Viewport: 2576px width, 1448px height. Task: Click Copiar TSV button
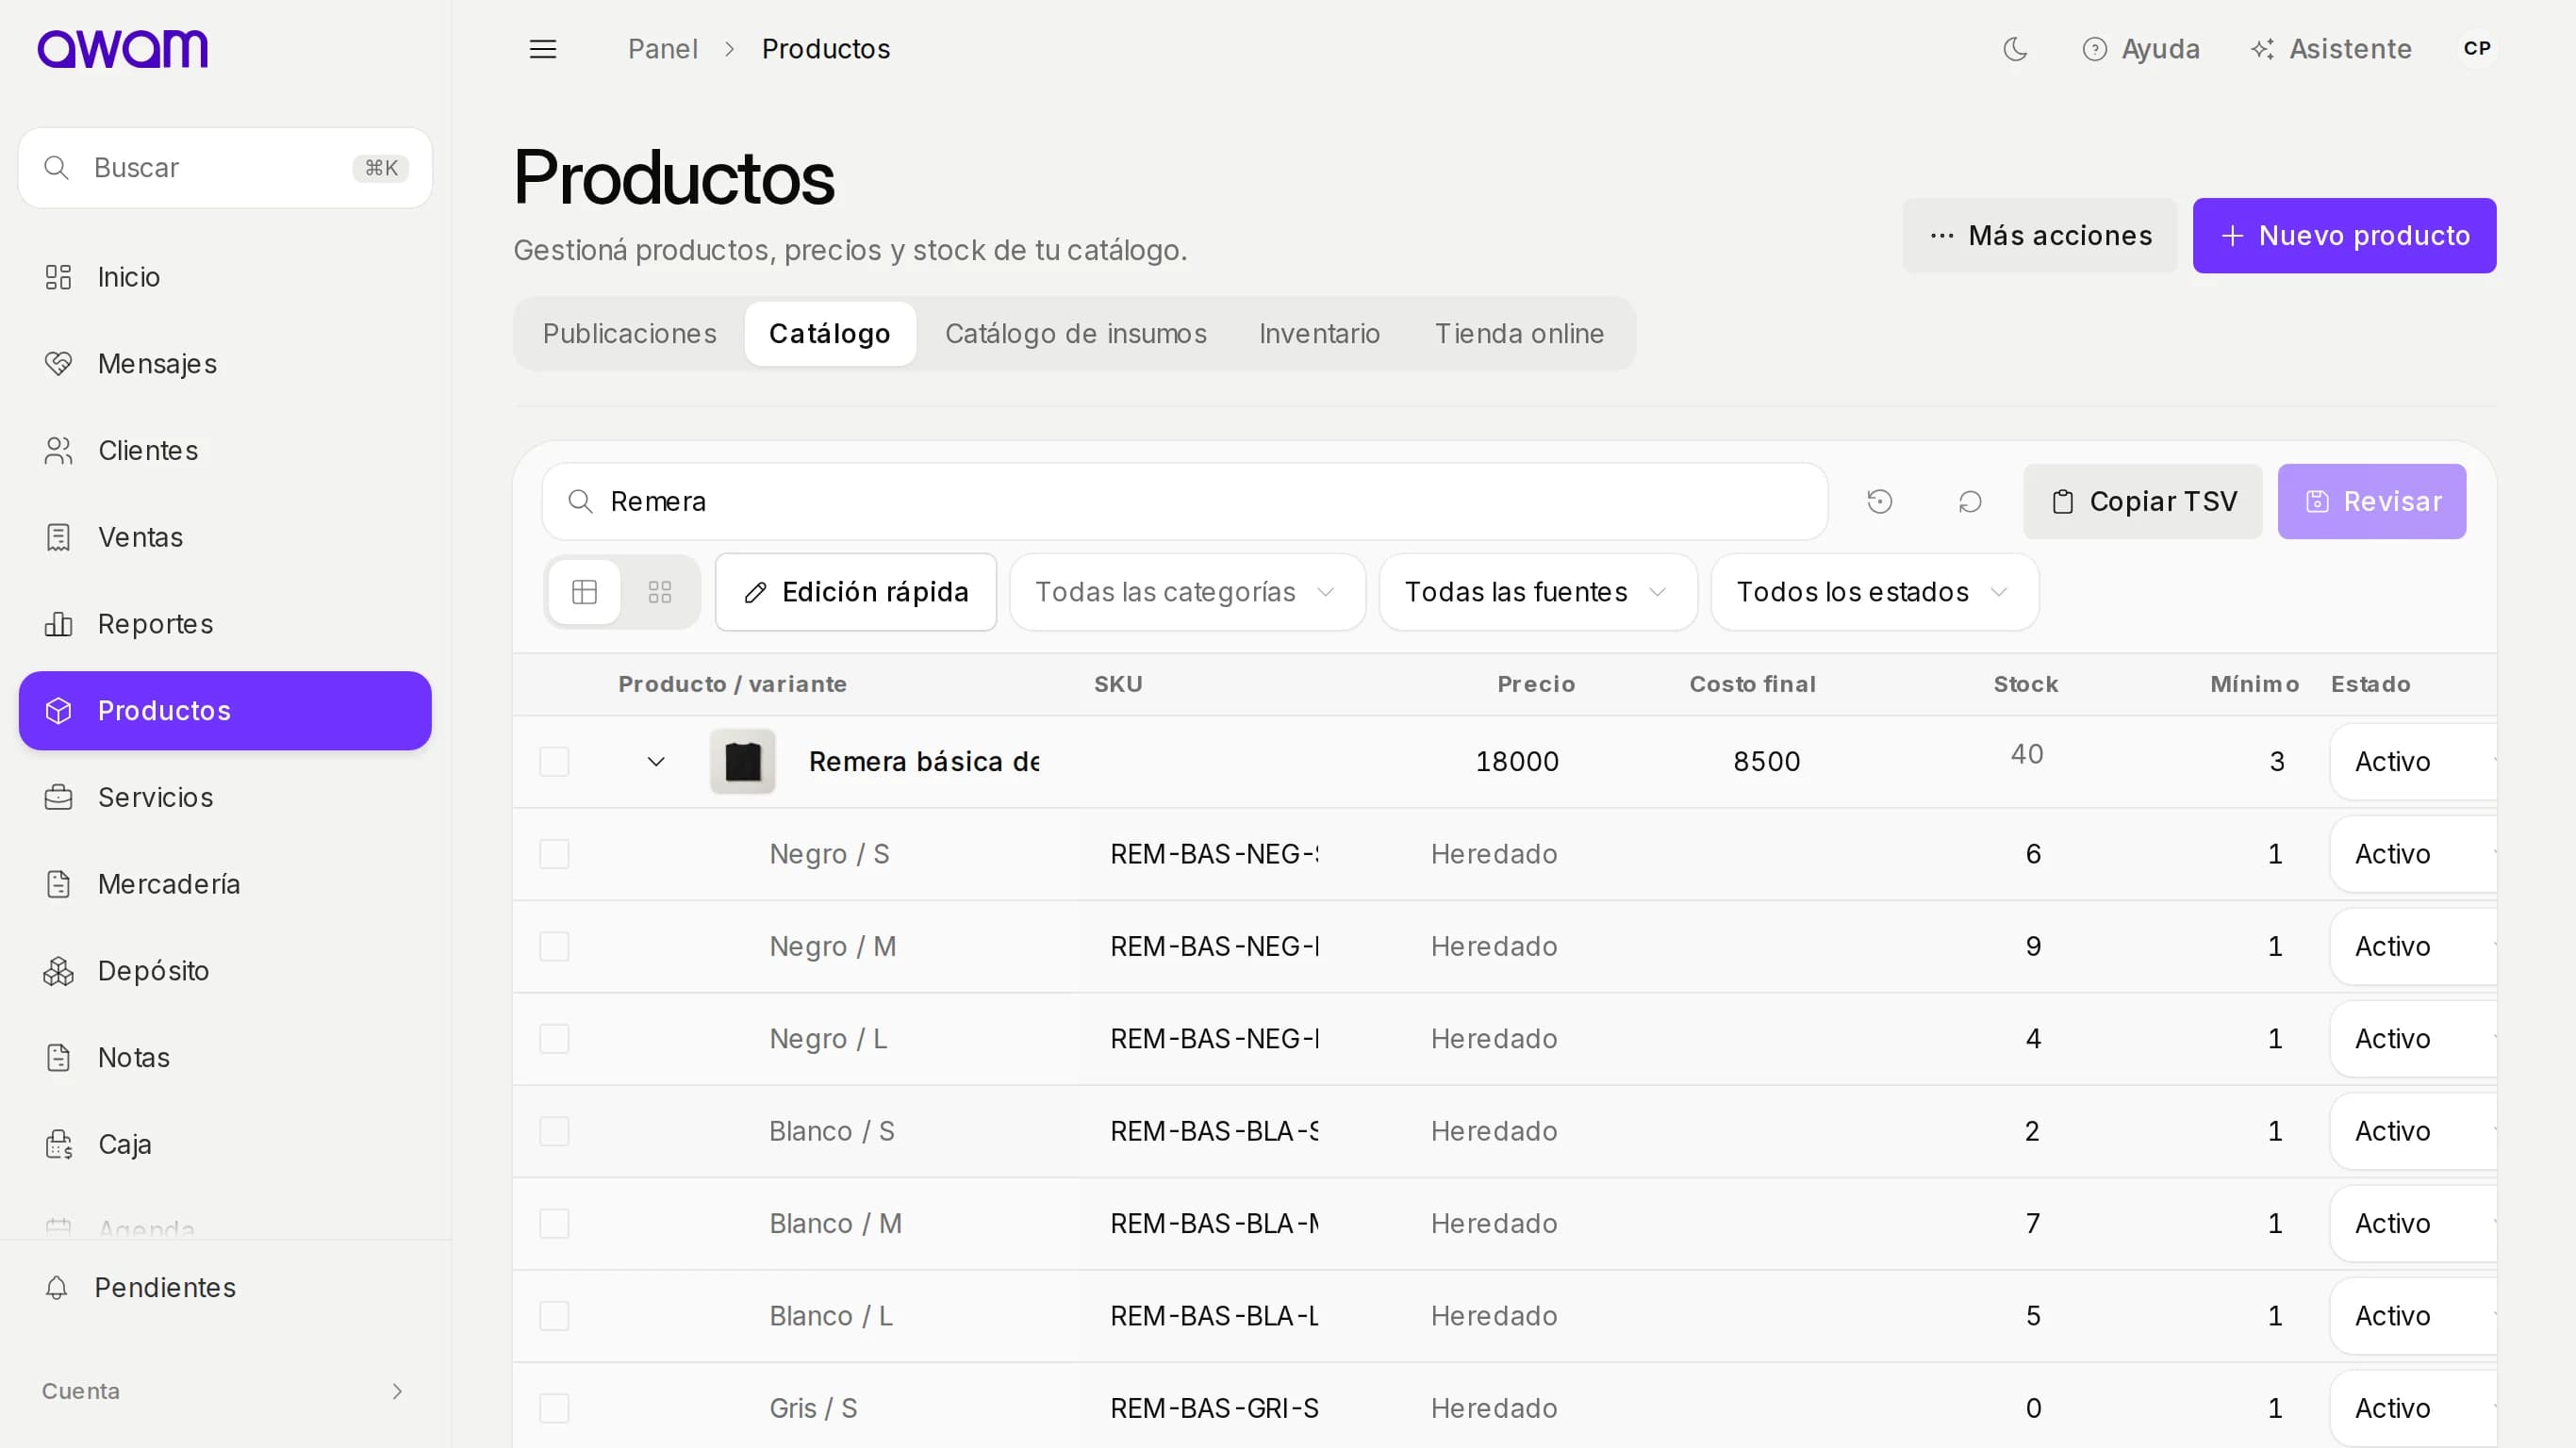coord(2142,501)
